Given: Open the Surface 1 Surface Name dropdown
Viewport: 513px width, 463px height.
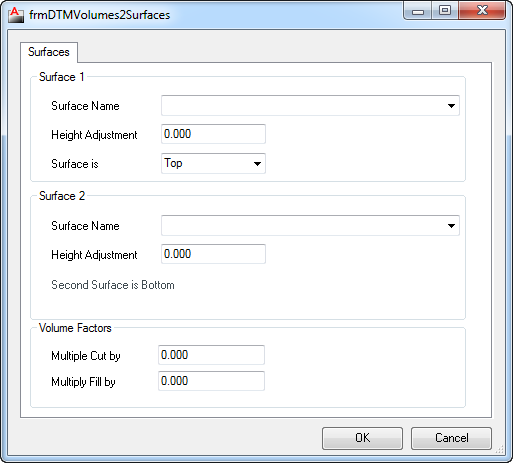Looking at the screenshot, I should coord(310,106).
